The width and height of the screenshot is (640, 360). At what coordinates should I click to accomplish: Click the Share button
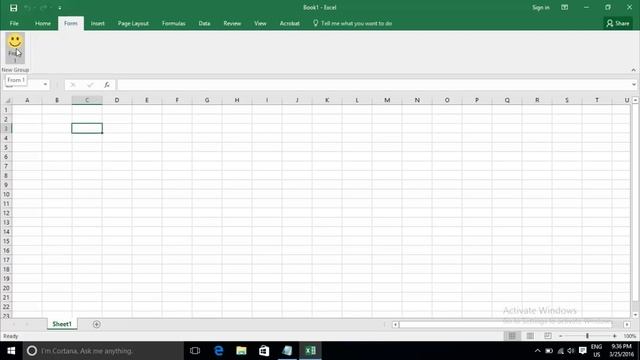tap(618, 23)
